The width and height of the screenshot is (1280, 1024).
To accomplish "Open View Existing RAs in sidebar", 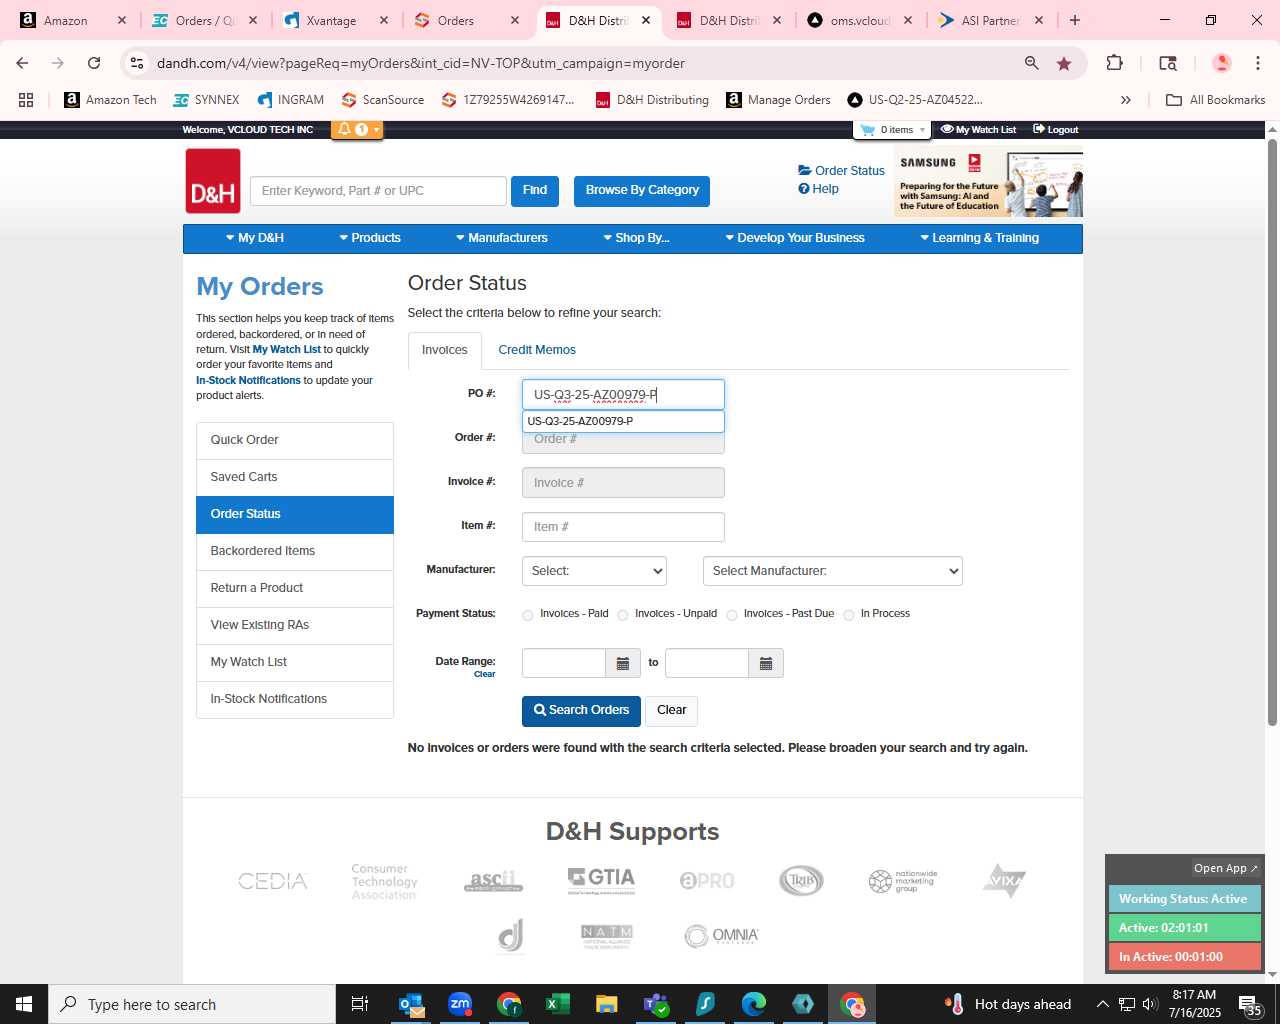I will 295,625.
